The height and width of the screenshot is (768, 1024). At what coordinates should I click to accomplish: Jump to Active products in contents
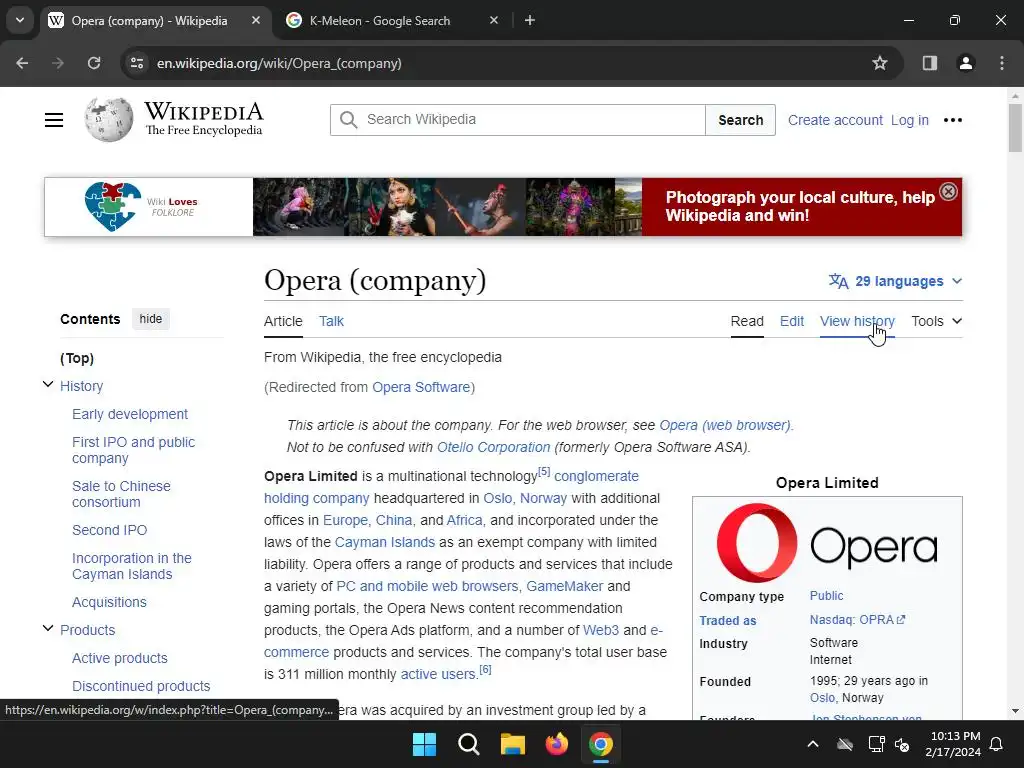pos(120,658)
